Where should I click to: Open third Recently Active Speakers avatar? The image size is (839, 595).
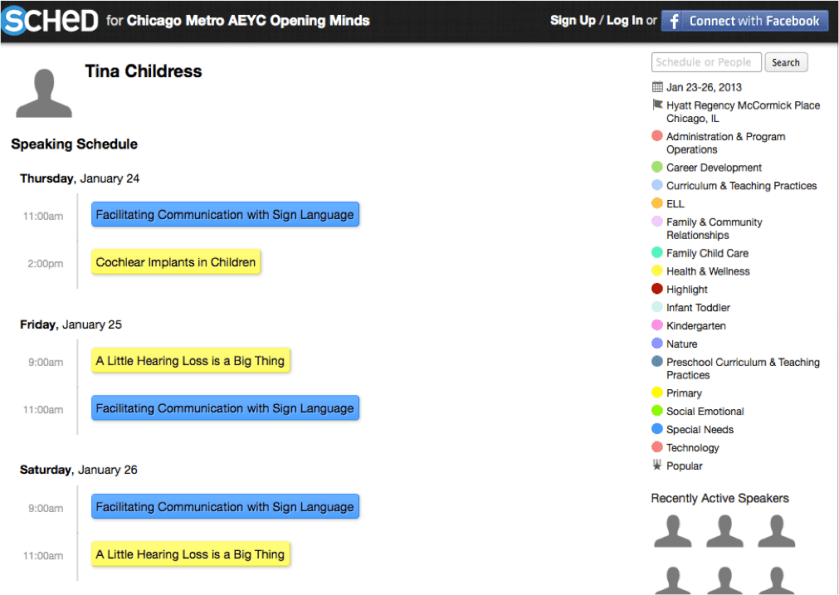click(776, 532)
